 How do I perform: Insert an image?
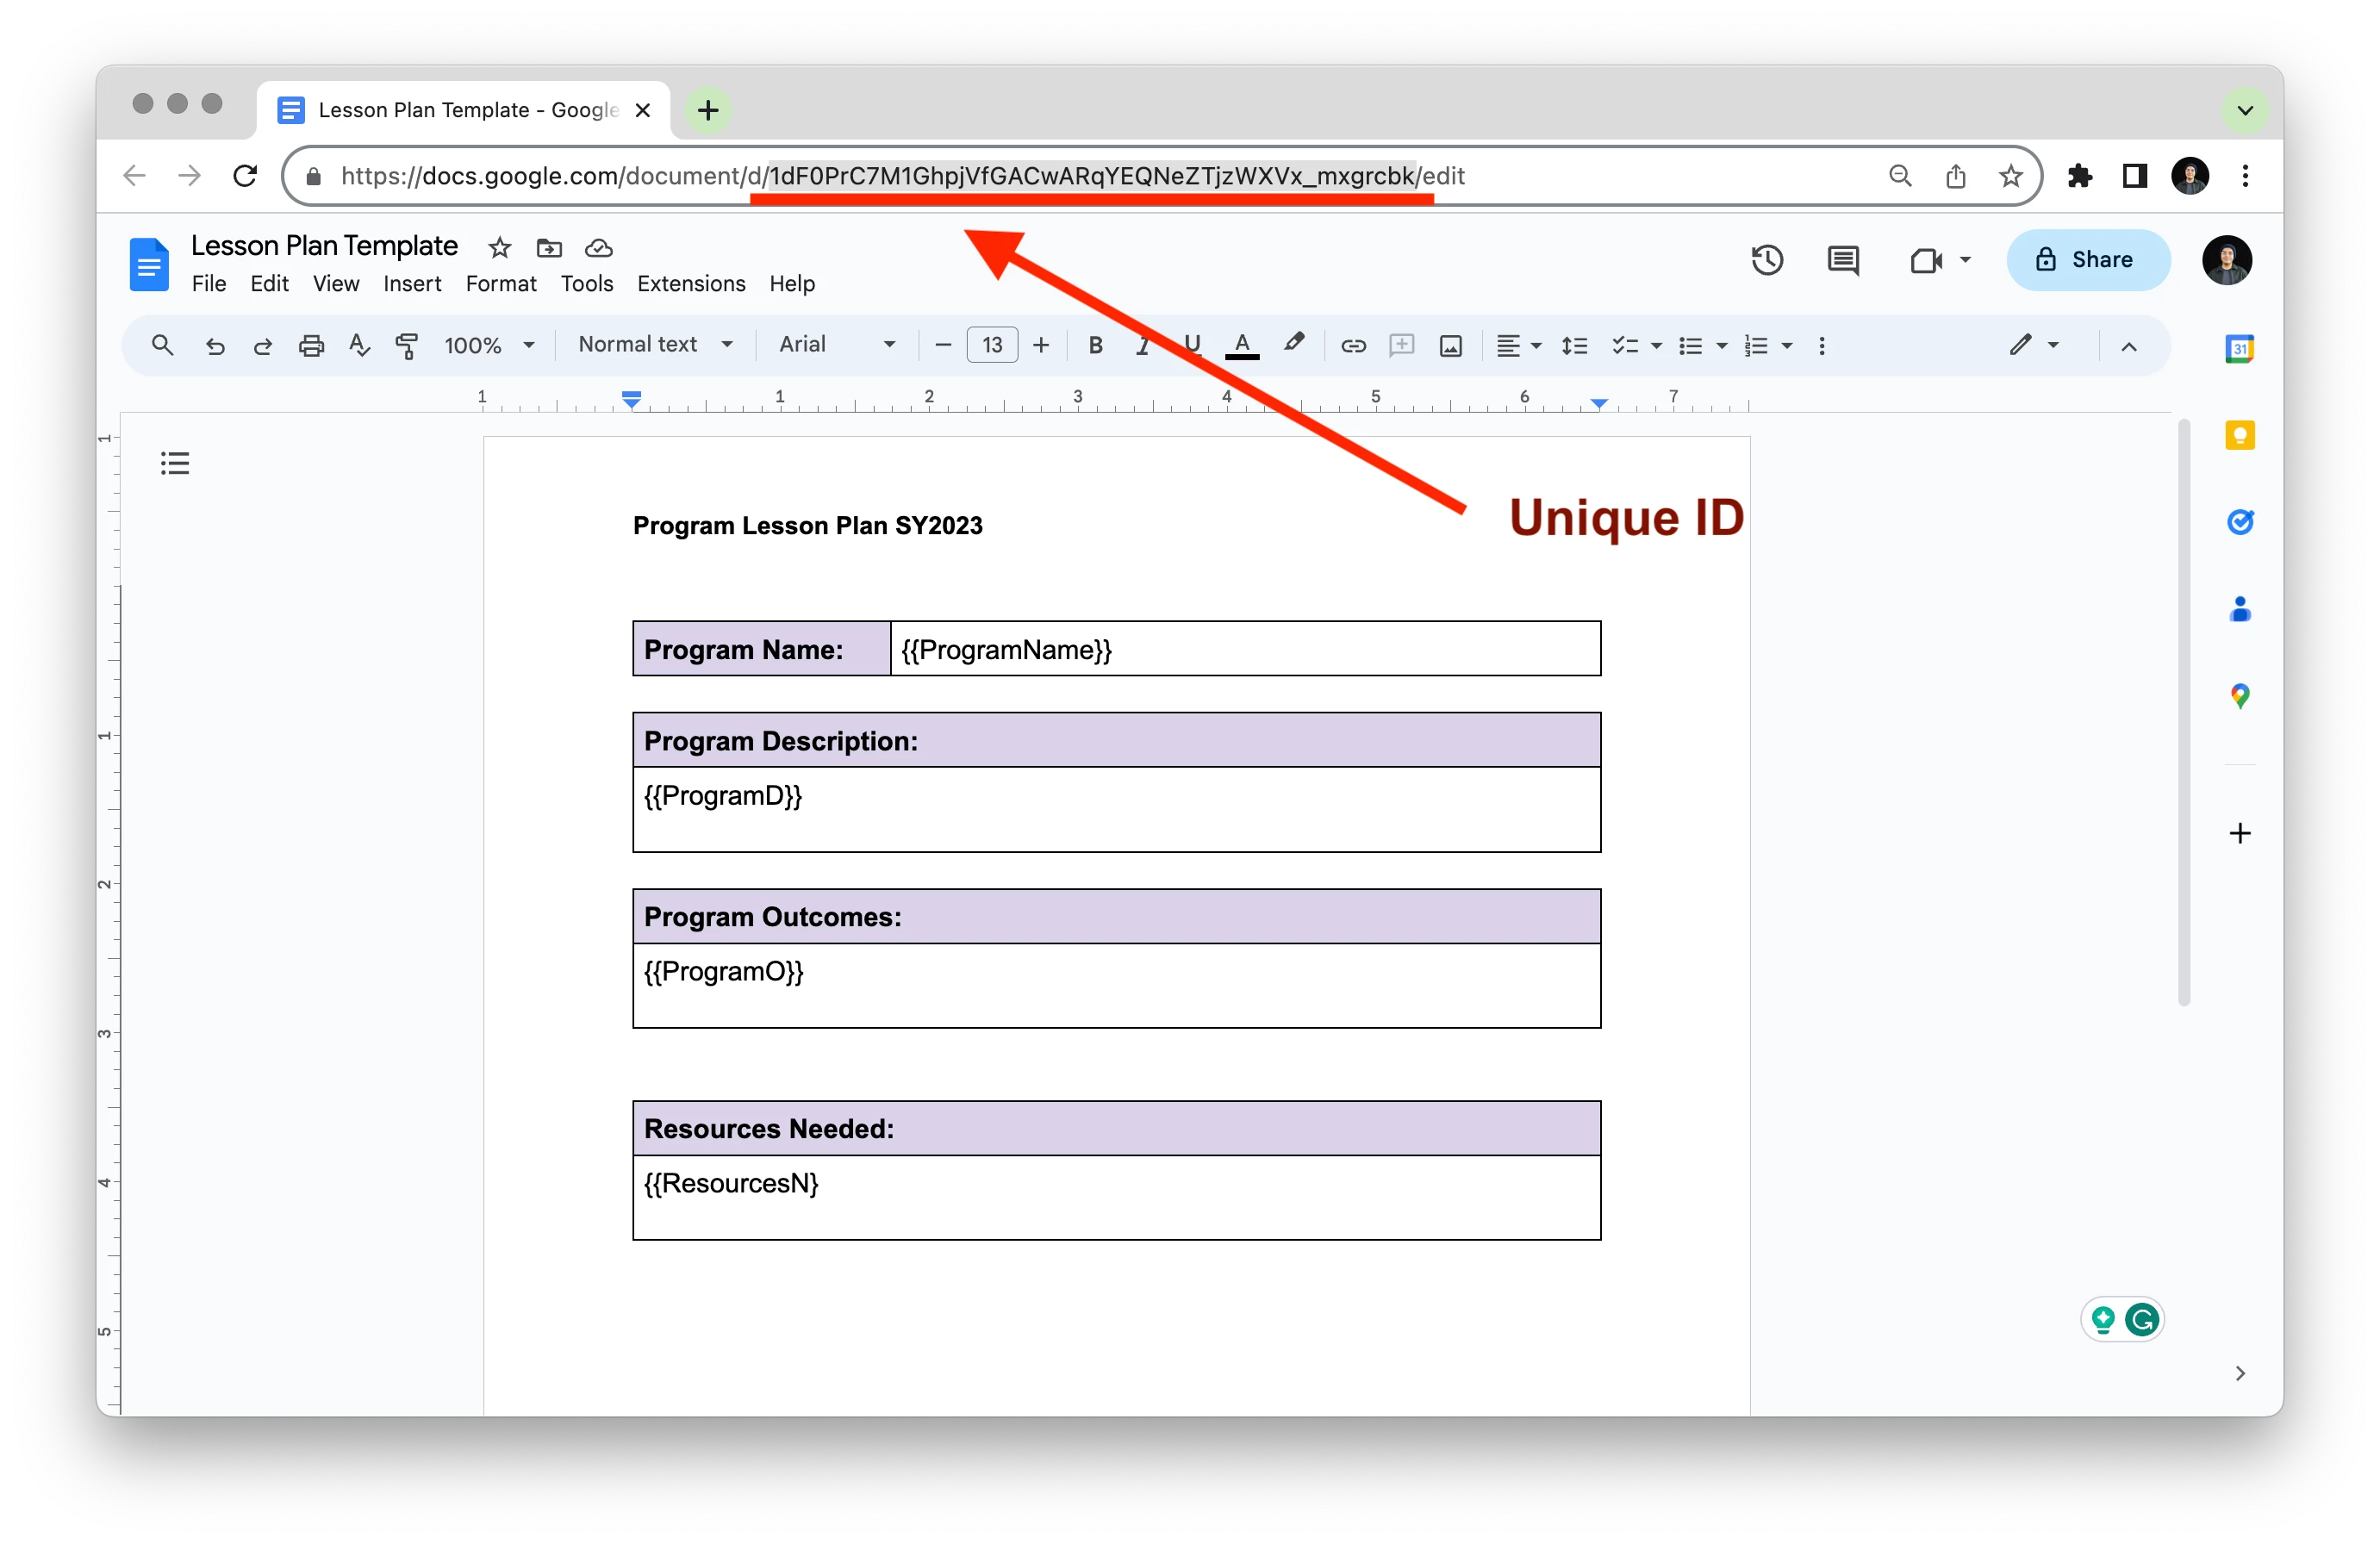1451,345
